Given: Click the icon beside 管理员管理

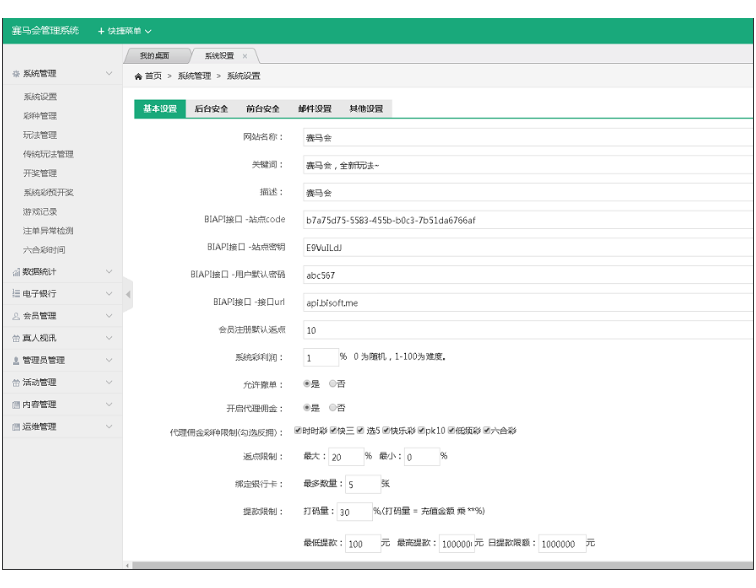Looking at the screenshot, I should pyautogui.click(x=15, y=360).
